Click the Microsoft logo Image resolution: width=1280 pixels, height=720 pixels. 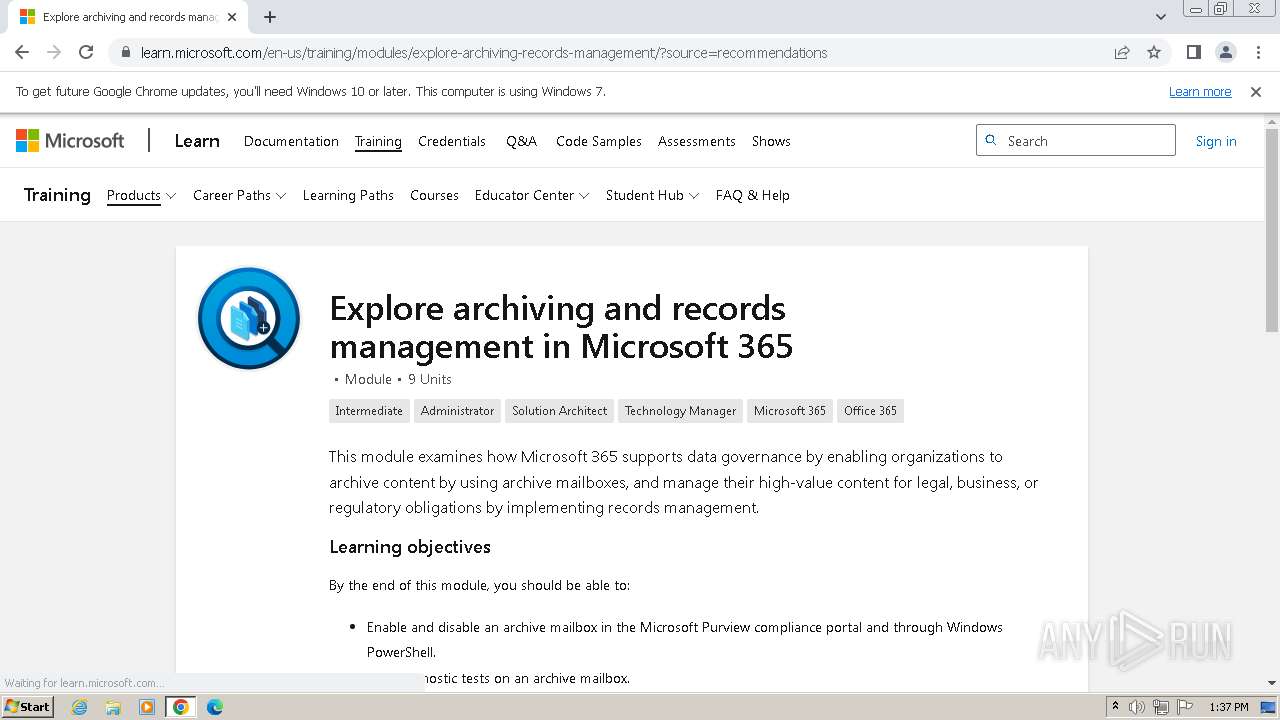click(x=70, y=141)
